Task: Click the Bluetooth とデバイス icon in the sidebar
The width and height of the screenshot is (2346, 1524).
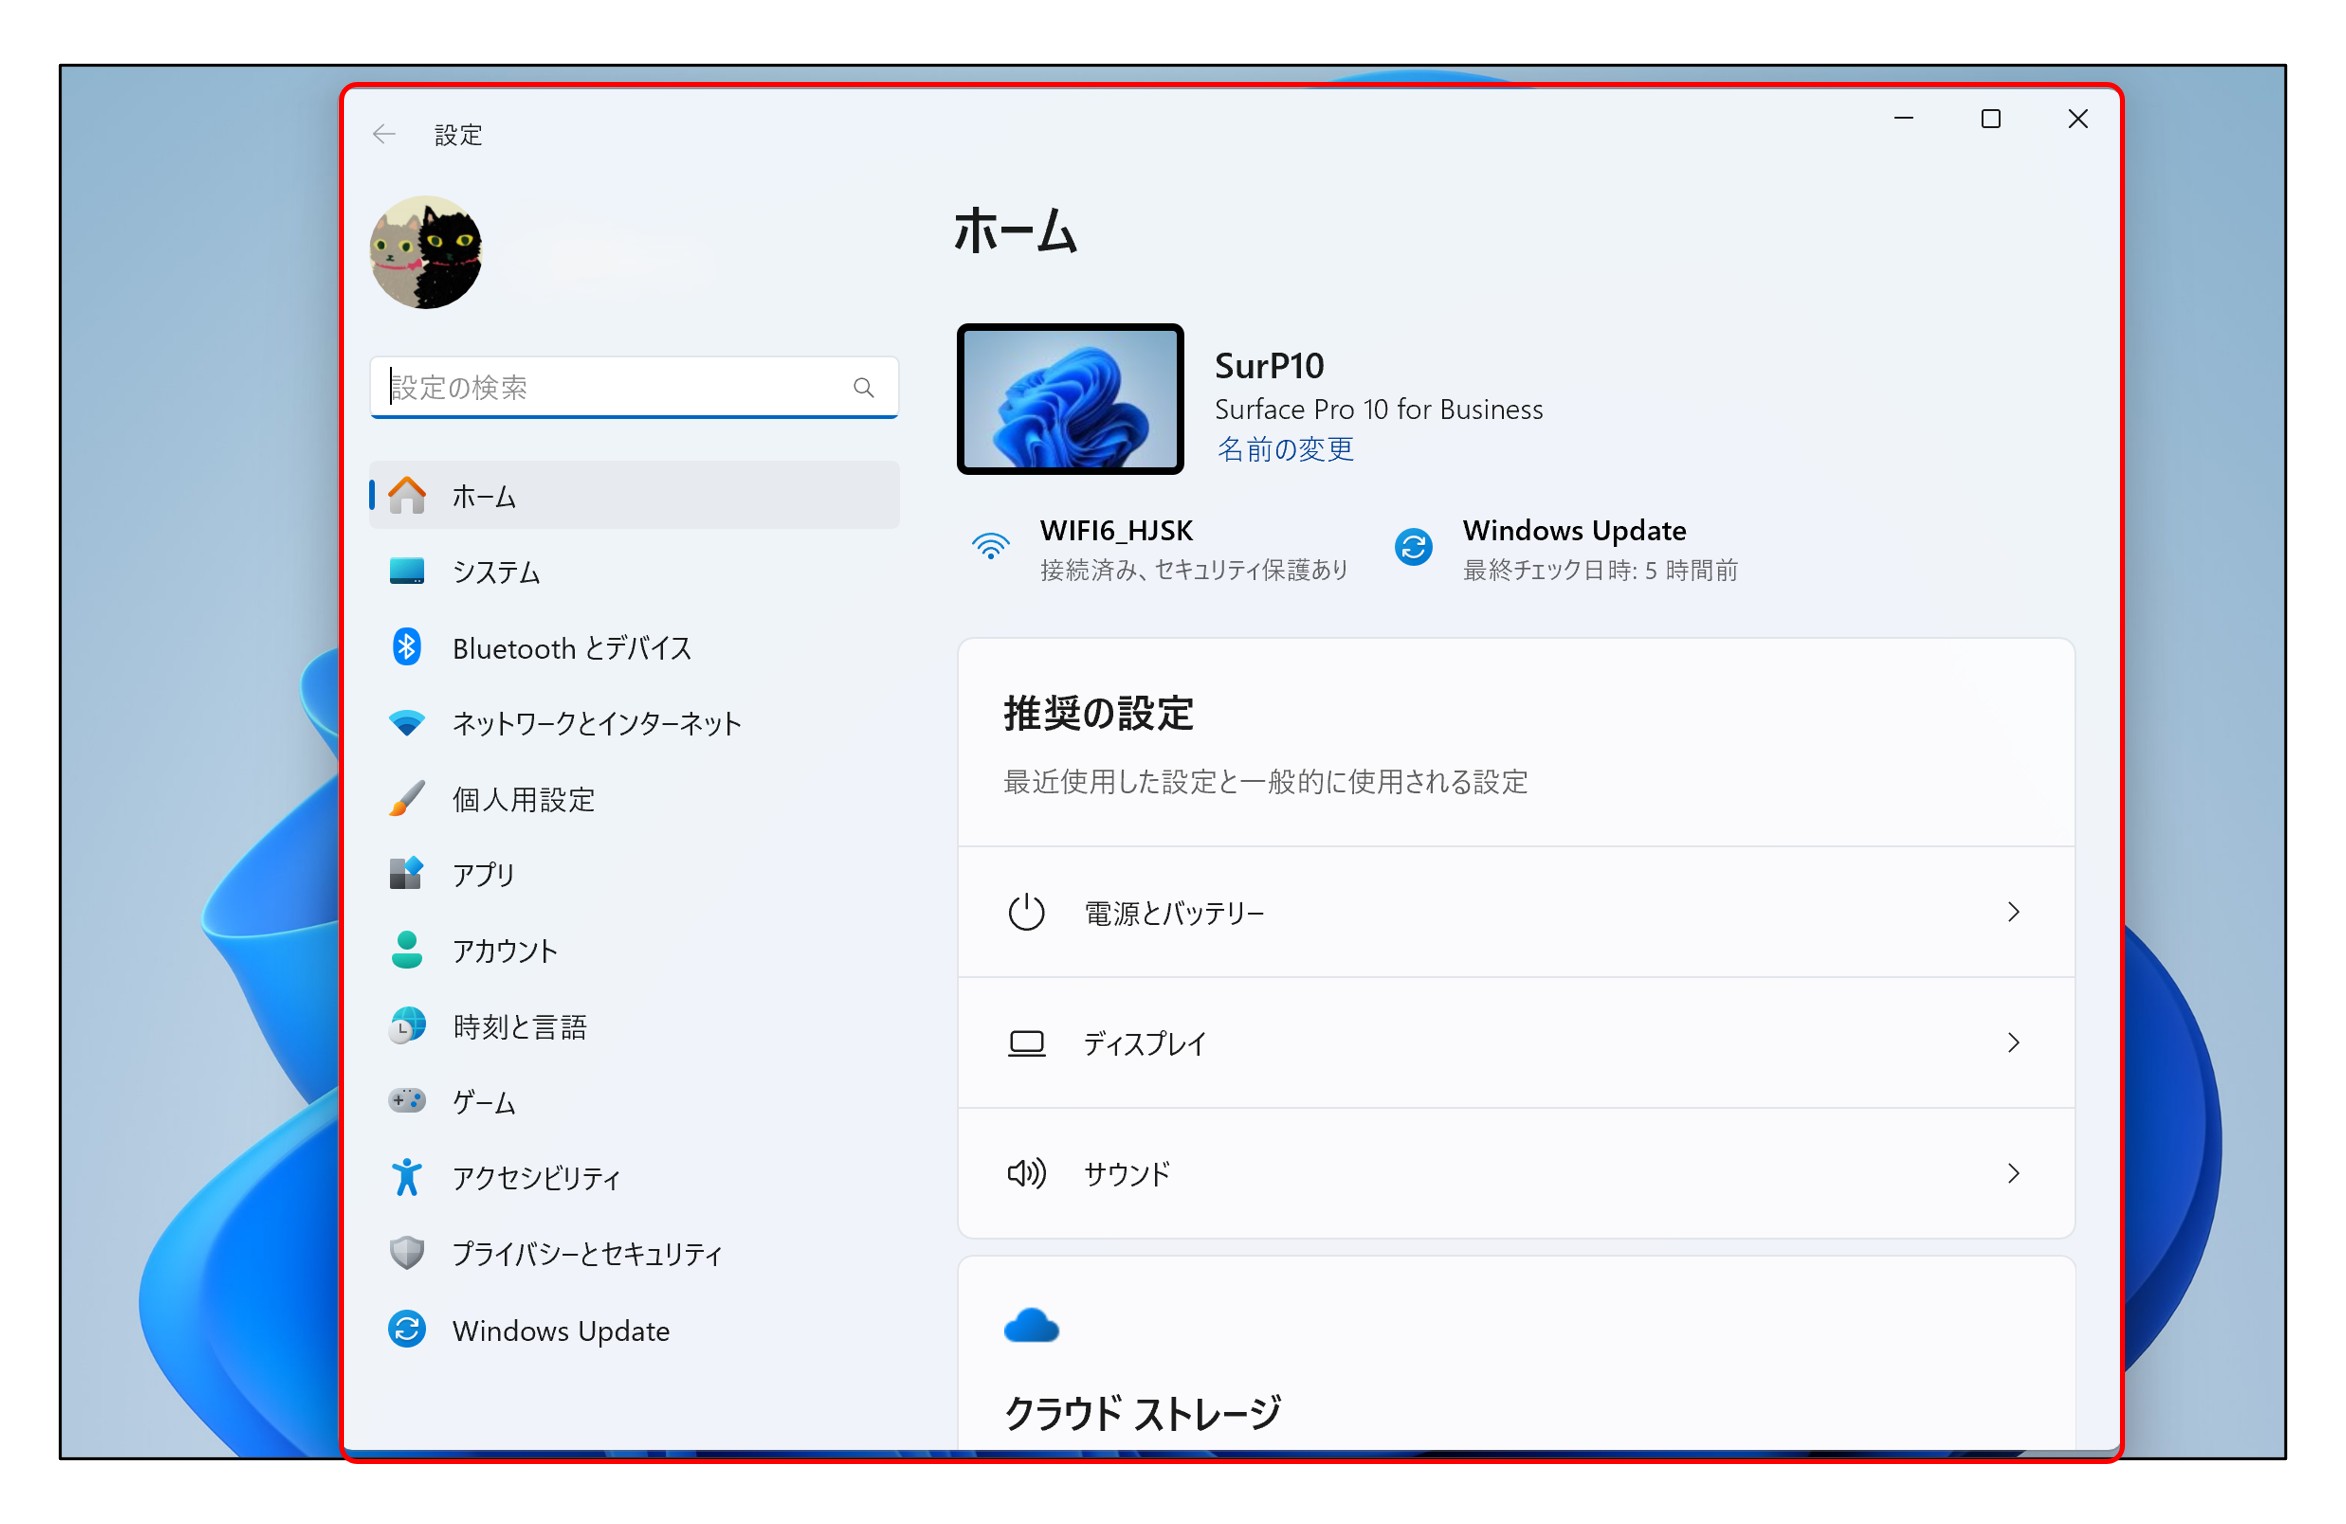Action: click(406, 647)
